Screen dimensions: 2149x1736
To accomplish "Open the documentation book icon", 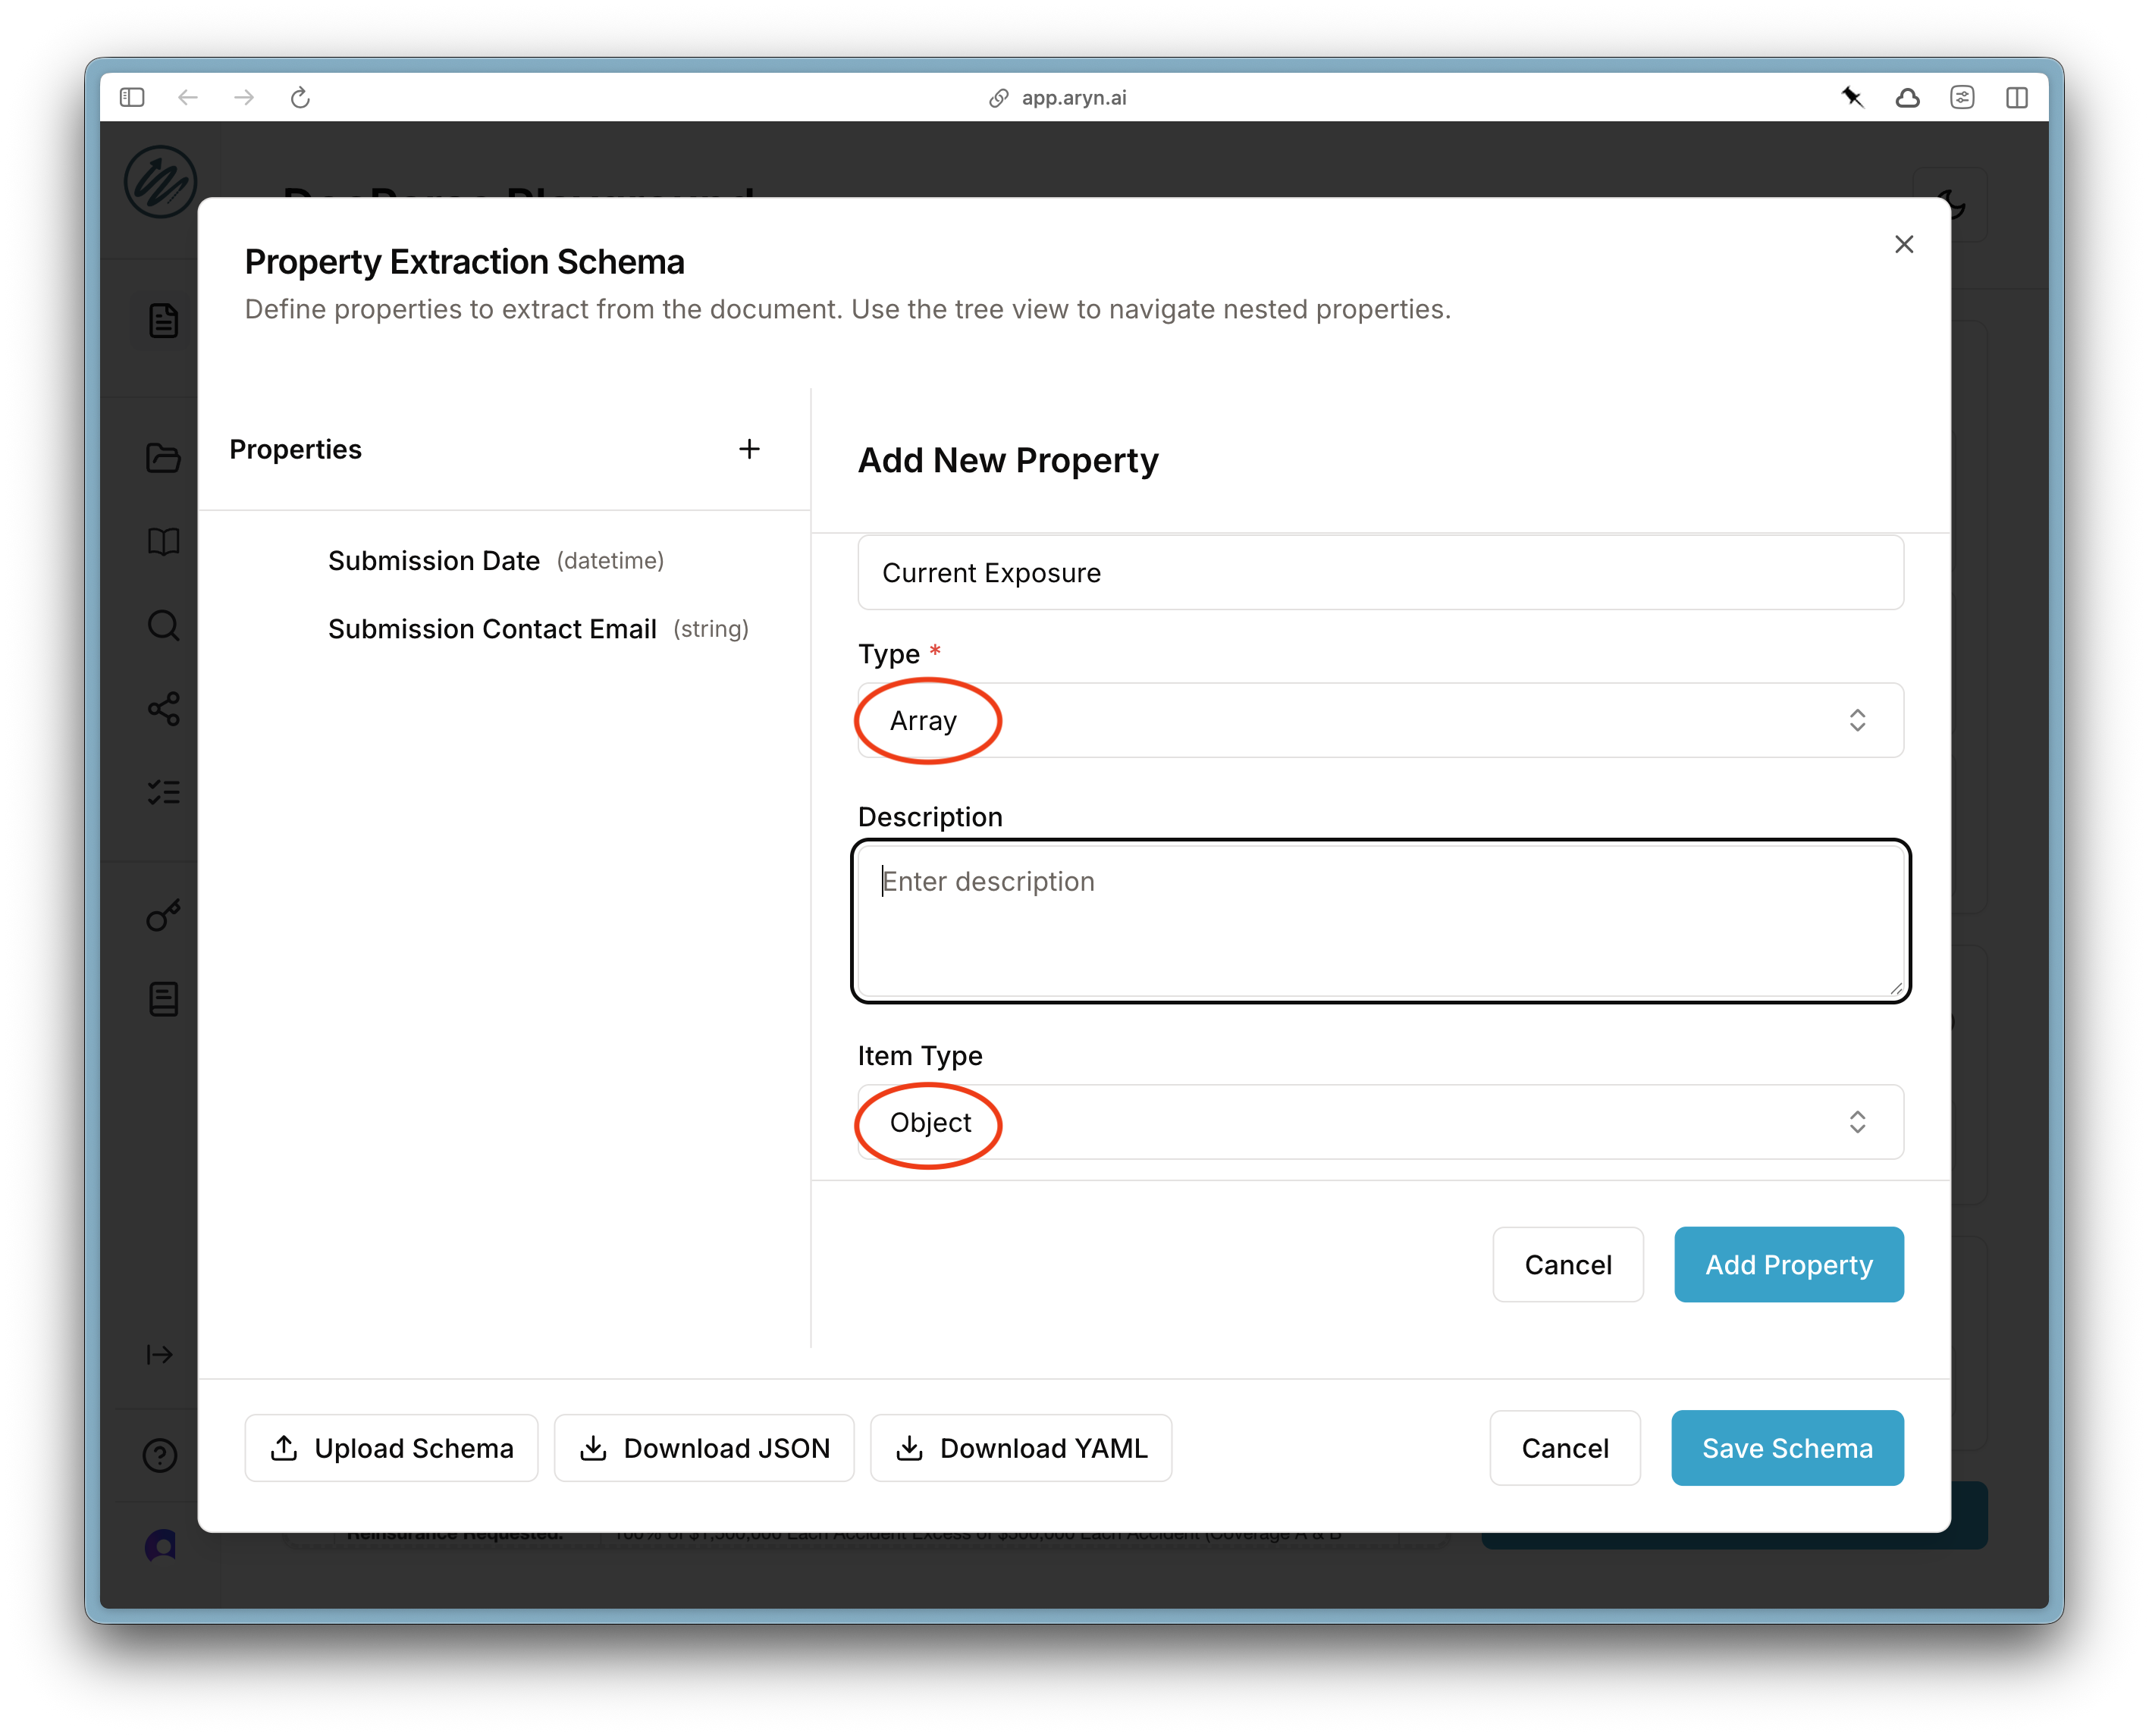I will (163, 543).
